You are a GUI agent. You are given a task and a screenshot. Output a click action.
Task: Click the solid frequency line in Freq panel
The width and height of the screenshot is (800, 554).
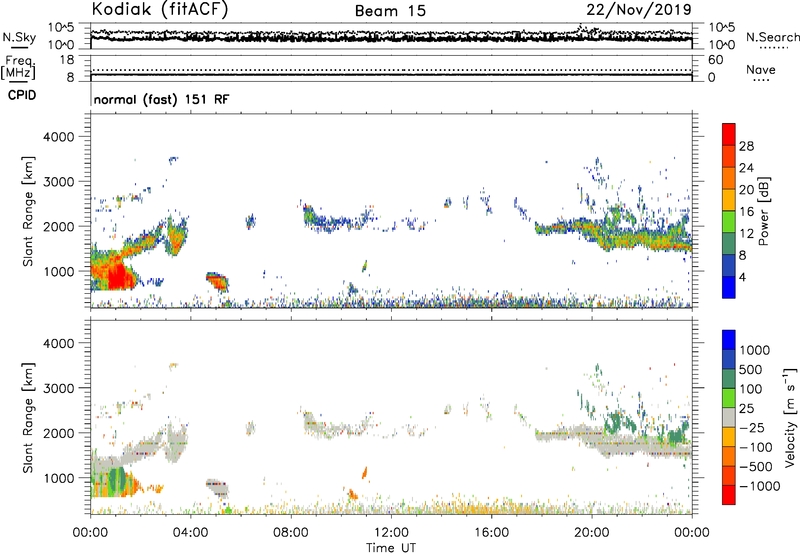(391, 74)
